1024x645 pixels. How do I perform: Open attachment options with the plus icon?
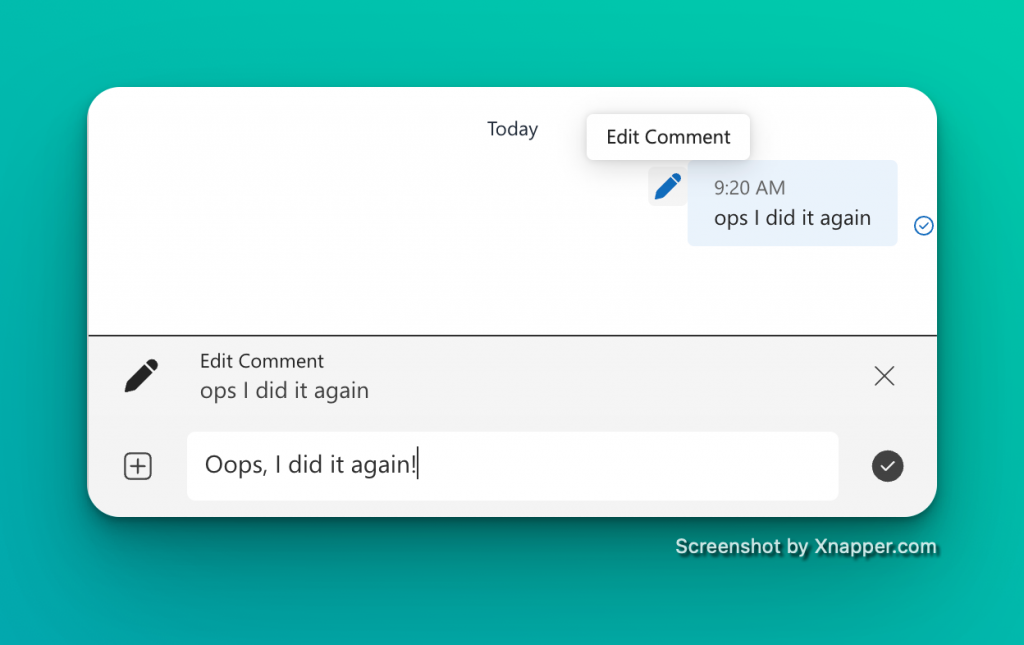point(137,466)
